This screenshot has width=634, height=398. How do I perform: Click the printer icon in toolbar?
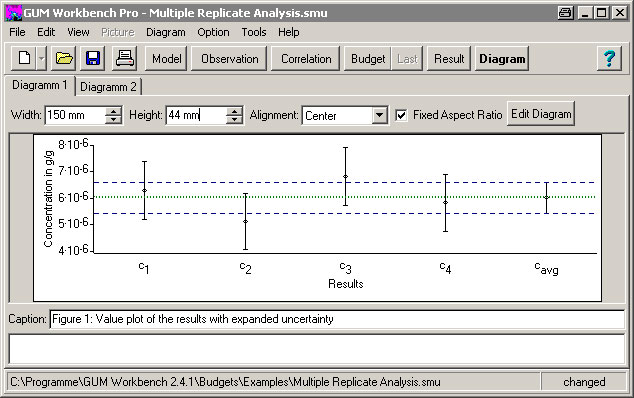(125, 59)
